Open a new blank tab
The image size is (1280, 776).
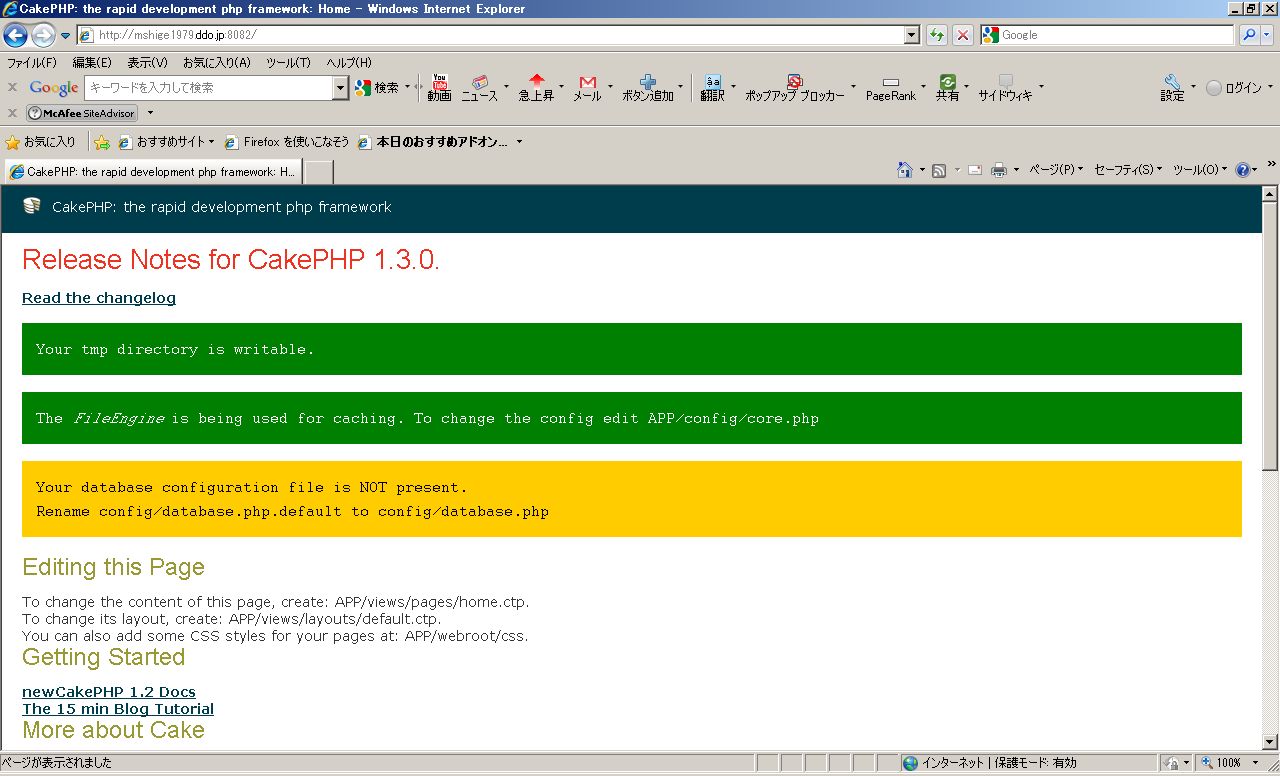click(318, 172)
